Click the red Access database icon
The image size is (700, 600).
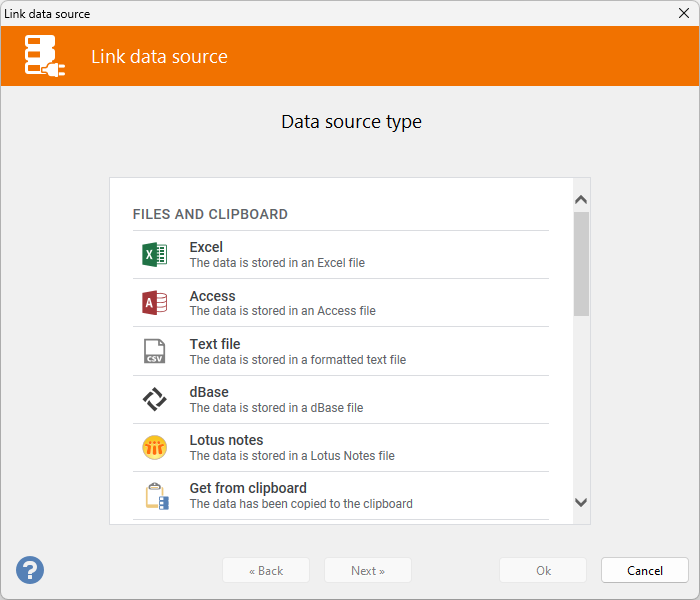pos(154,303)
